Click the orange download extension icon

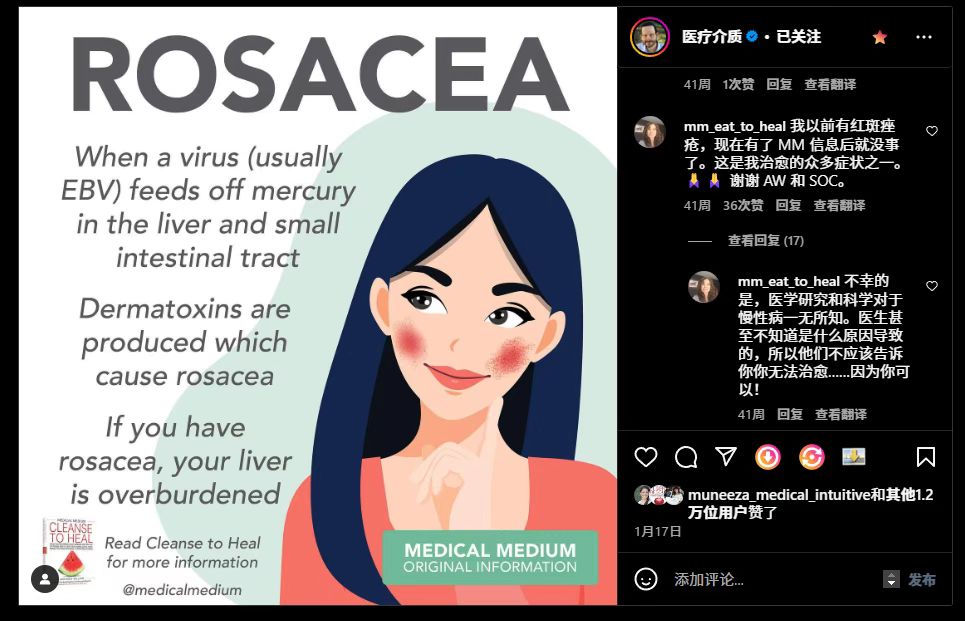pyautogui.click(x=767, y=457)
